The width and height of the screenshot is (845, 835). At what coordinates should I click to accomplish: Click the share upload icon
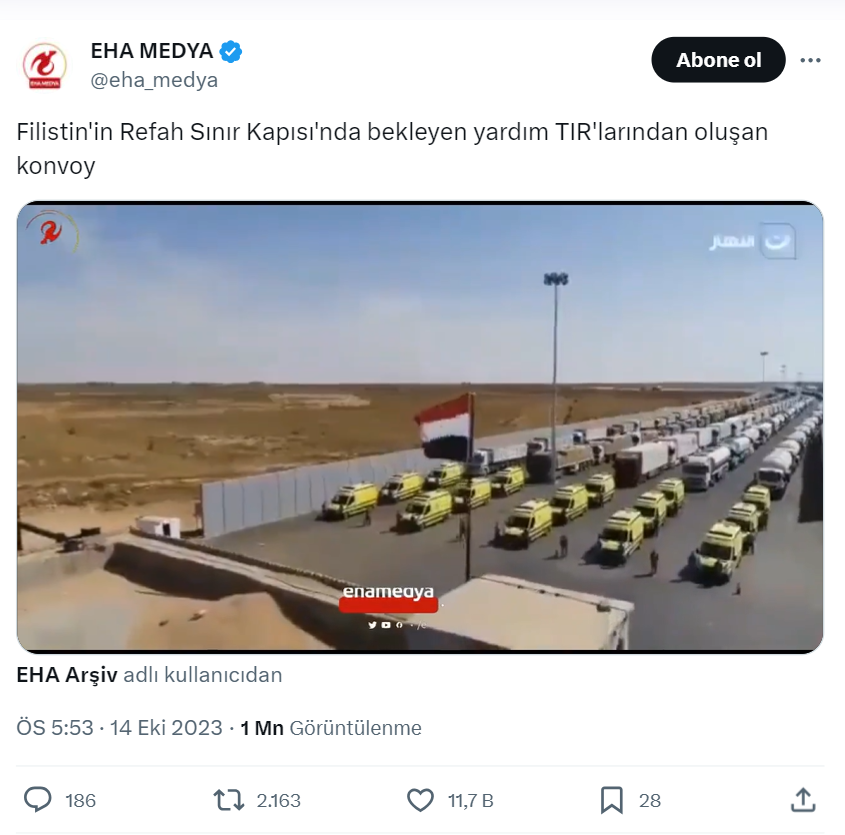point(803,799)
